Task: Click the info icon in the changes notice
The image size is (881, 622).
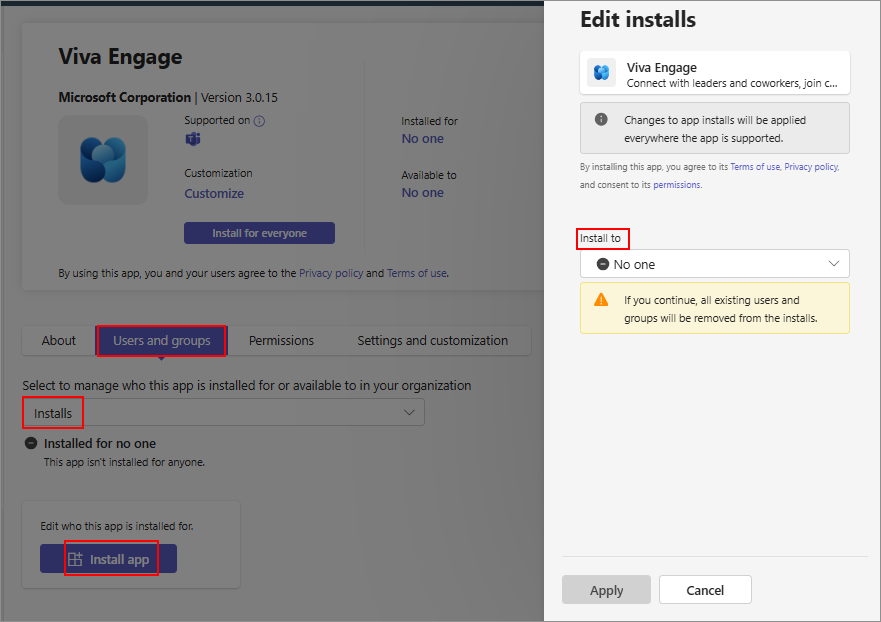Action: [601, 119]
